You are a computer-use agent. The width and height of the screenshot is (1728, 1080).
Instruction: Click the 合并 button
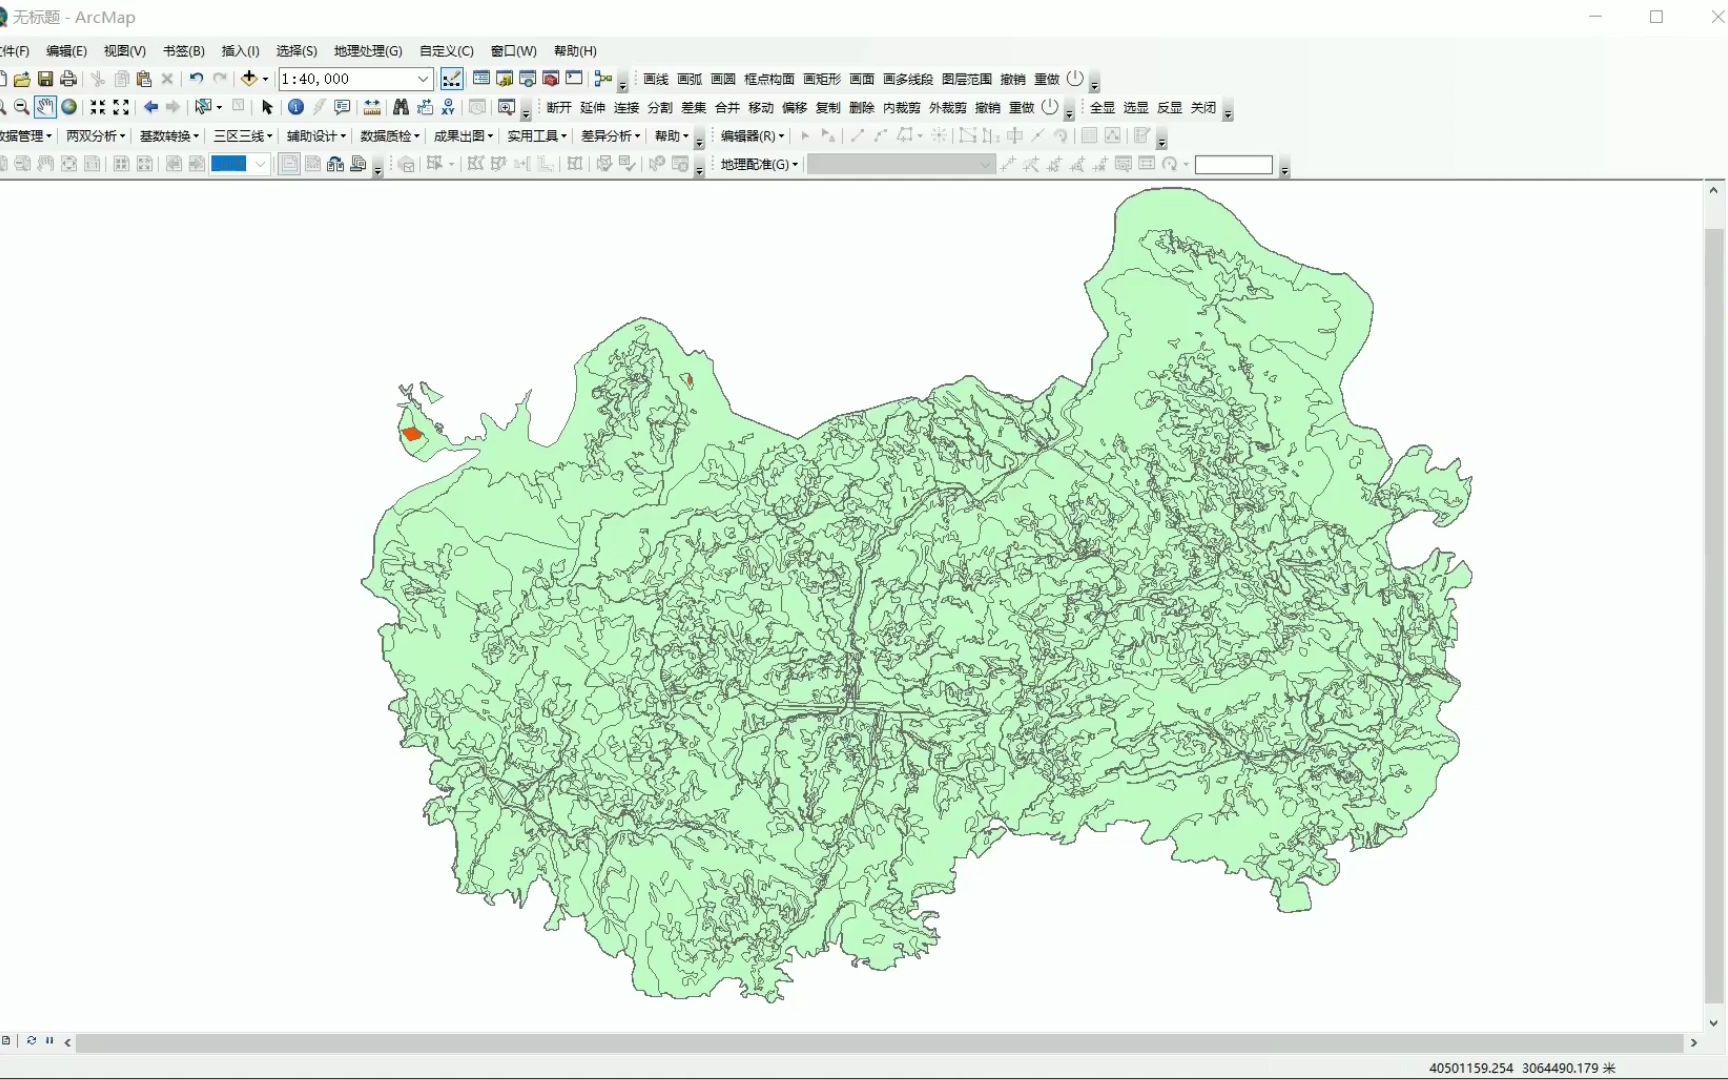click(727, 108)
